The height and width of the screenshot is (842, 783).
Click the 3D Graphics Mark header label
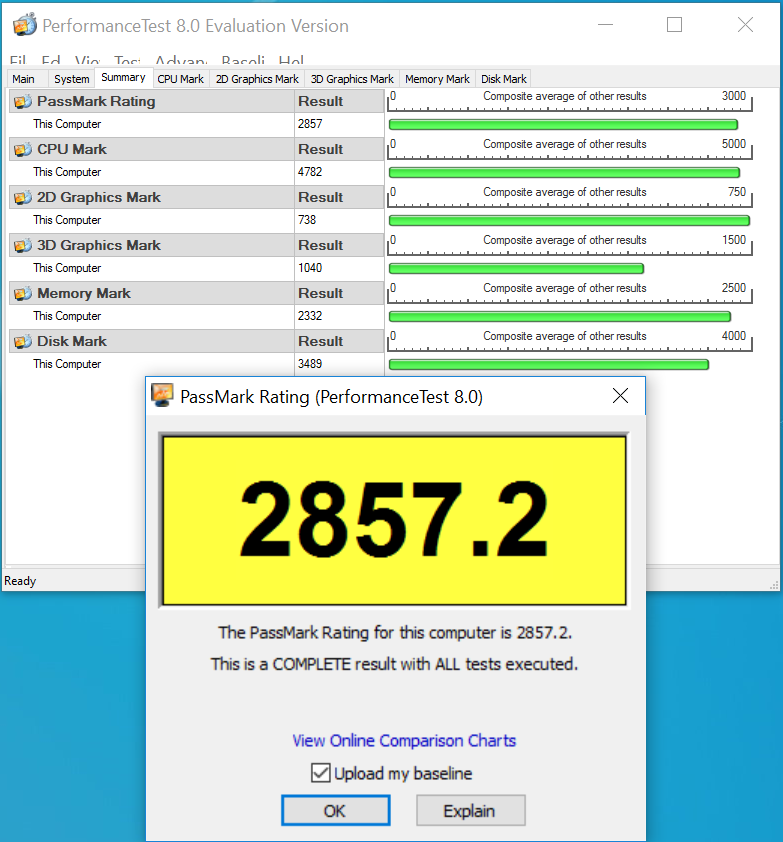click(x=99, y=245)
